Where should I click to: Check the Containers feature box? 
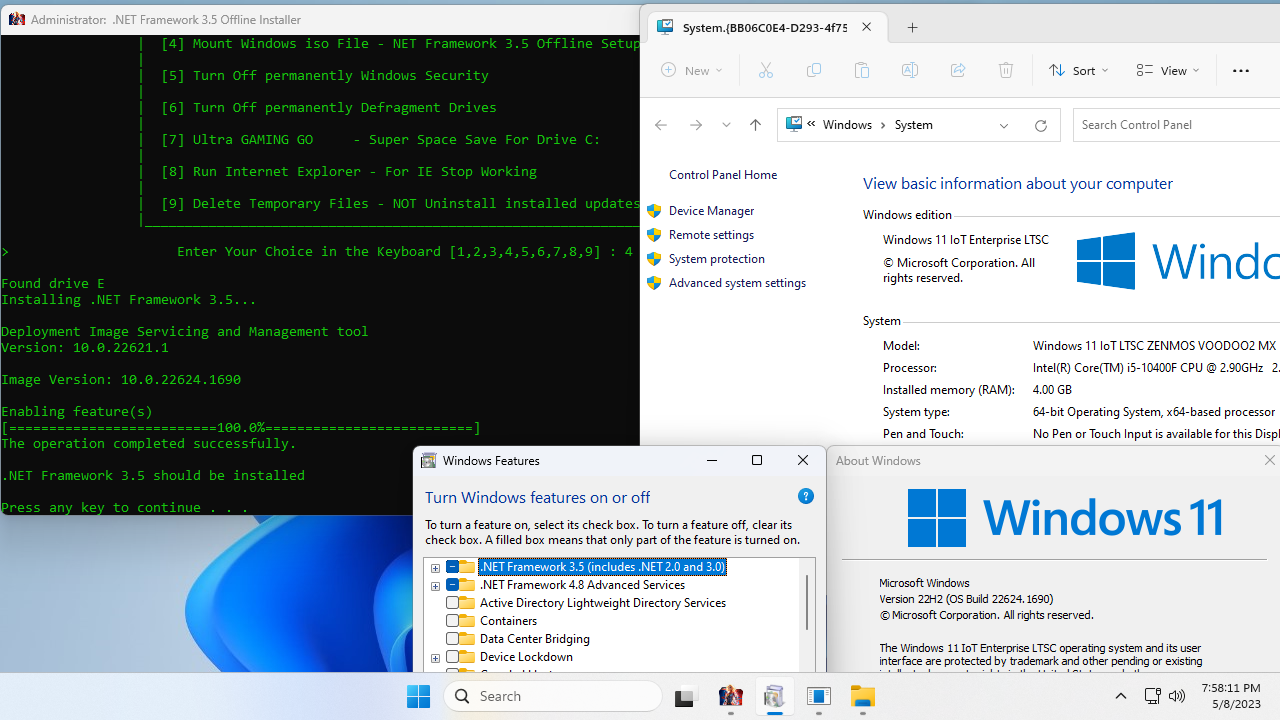[452, 621]
